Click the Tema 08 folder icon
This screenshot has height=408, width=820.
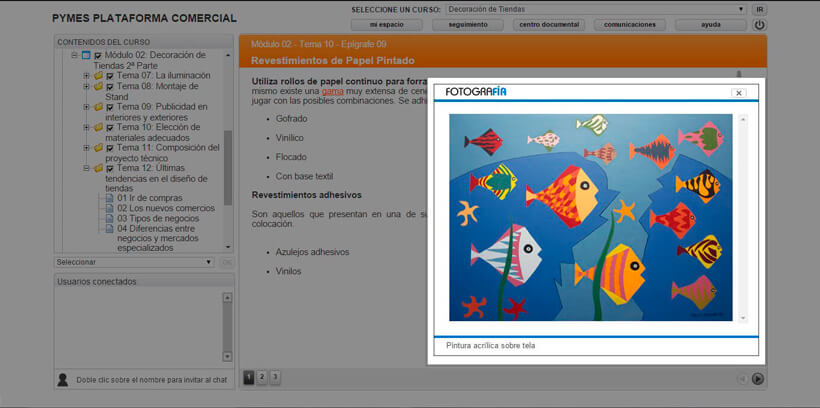tap(98, 86)
